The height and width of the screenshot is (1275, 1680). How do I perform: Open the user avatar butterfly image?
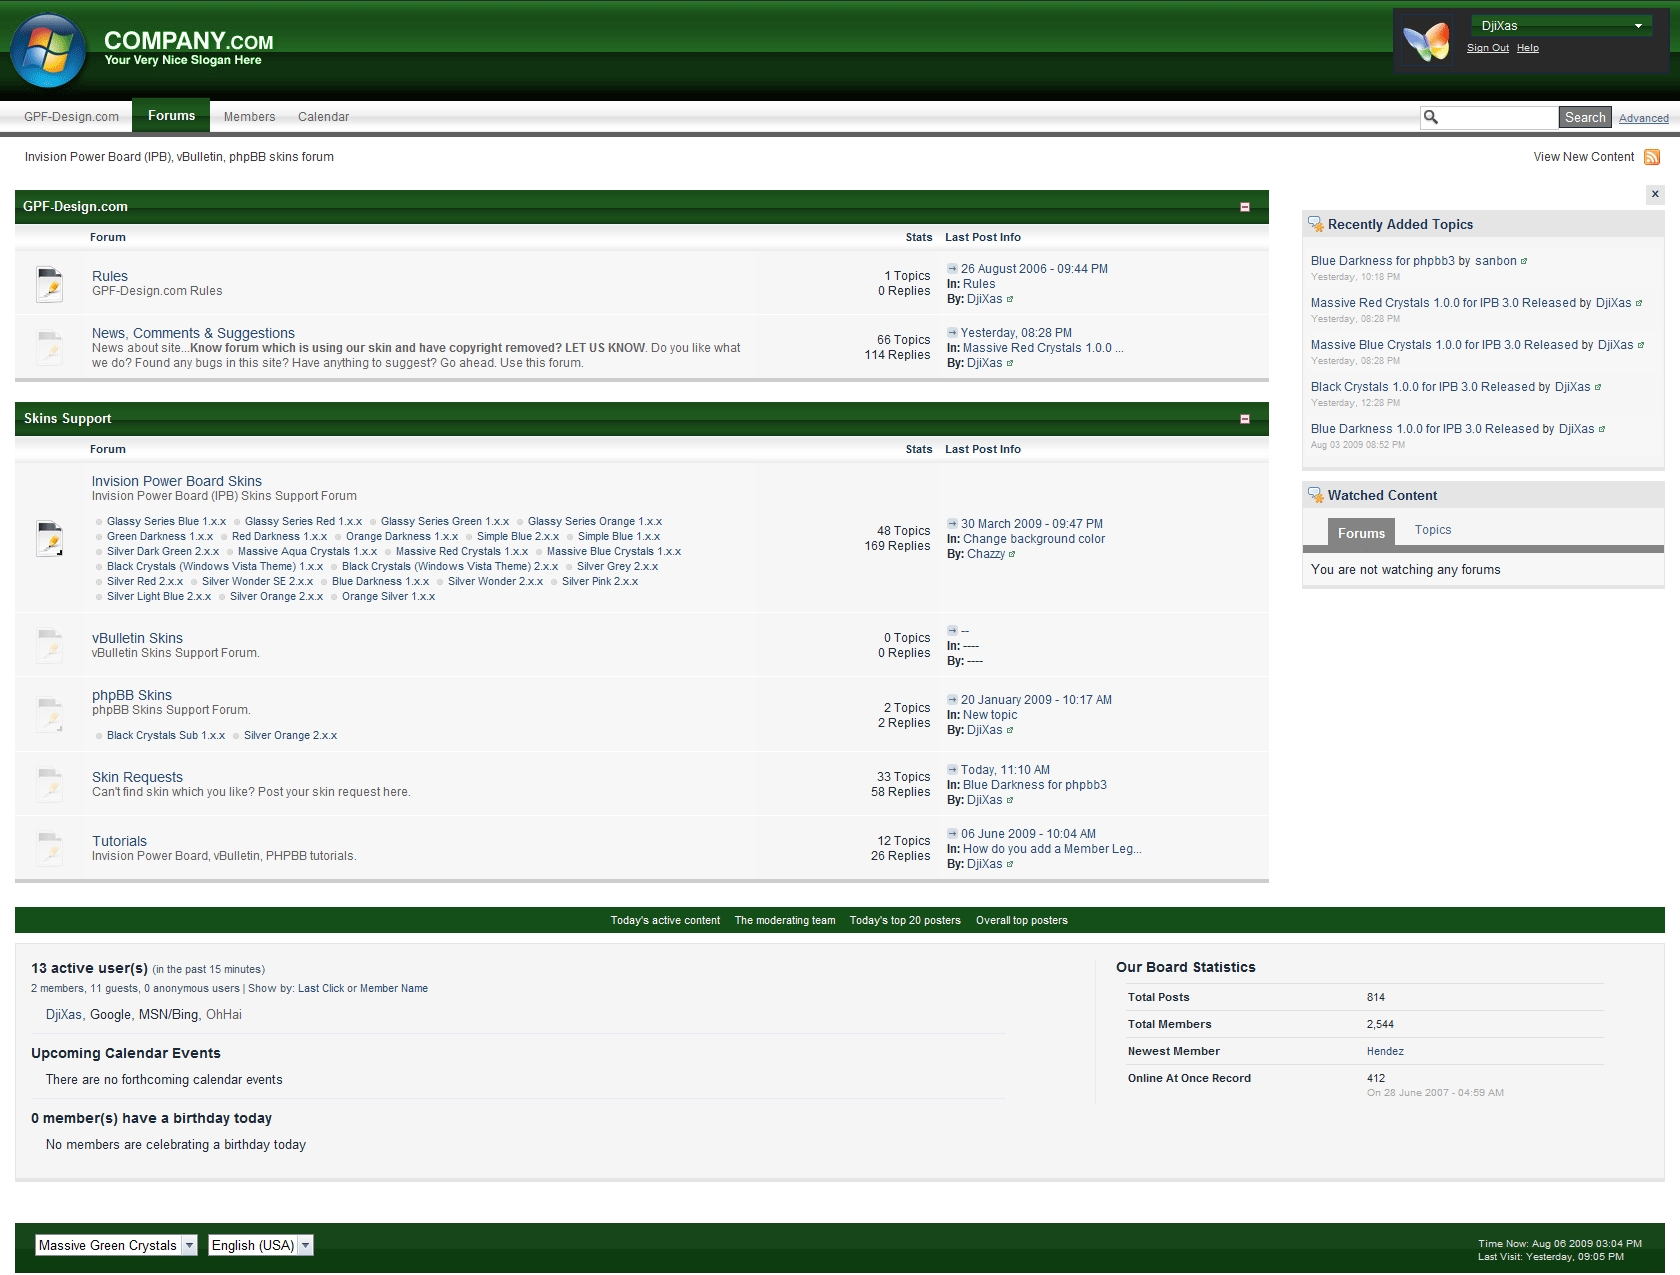point(1426,42)
